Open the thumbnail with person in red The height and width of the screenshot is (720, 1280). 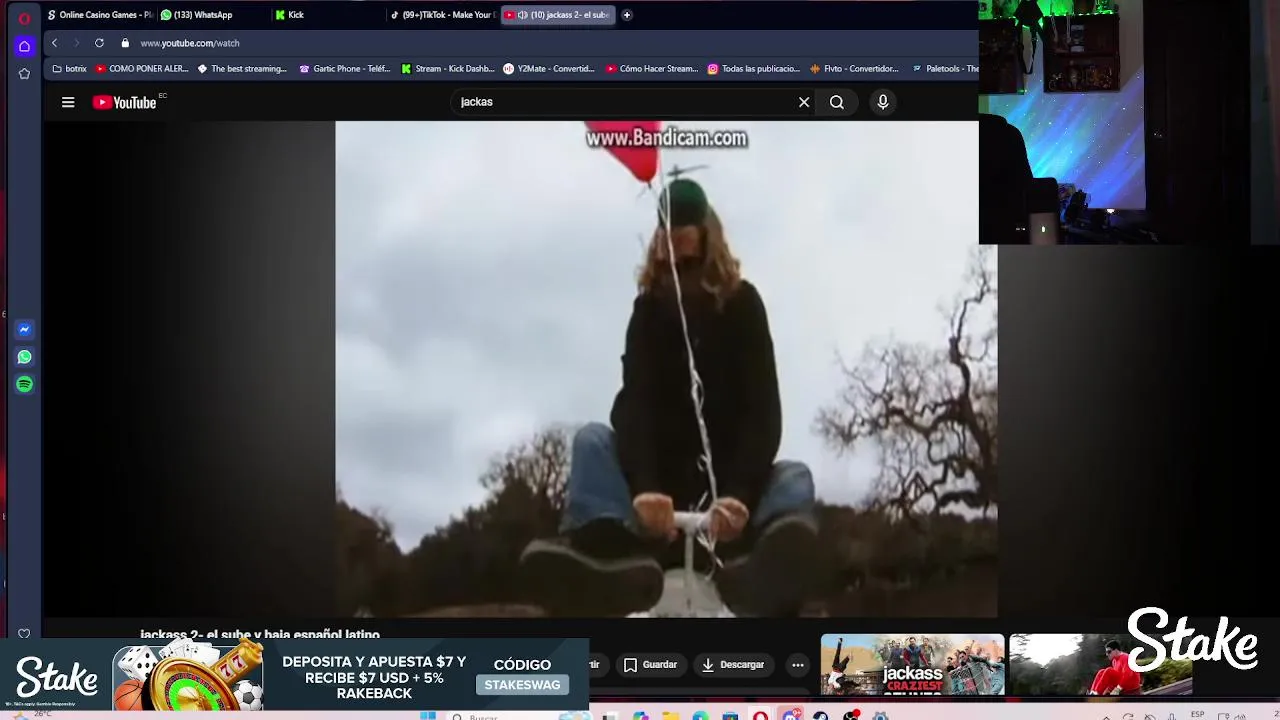(x=1100, y=664)
